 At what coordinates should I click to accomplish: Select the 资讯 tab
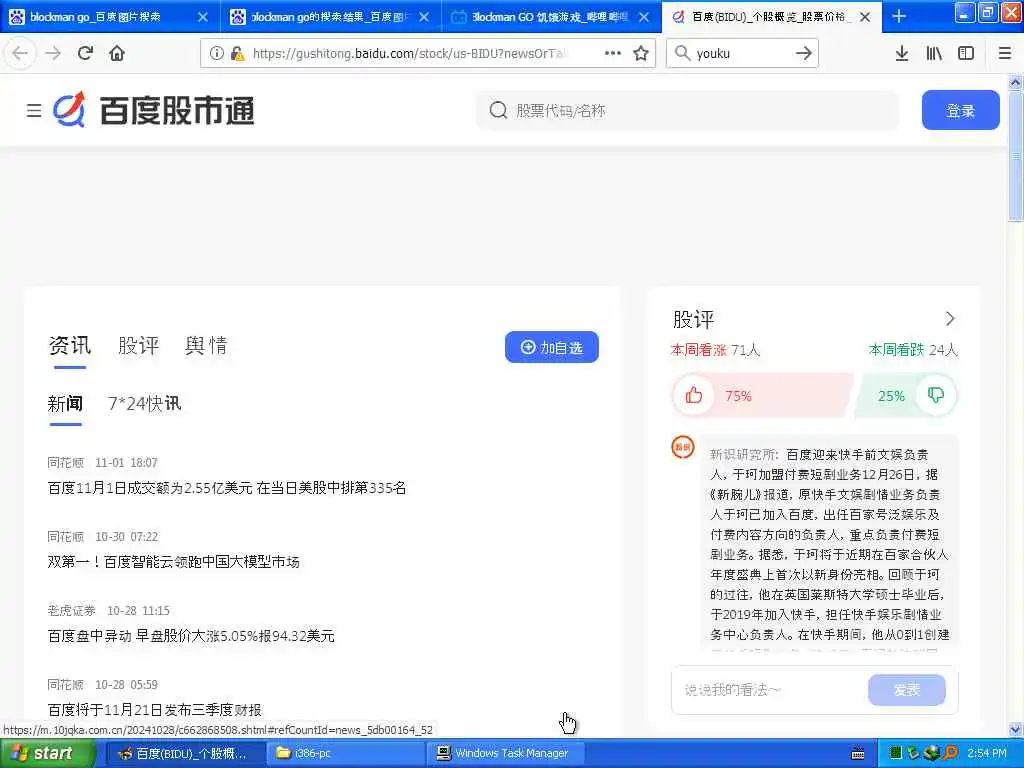70,345
